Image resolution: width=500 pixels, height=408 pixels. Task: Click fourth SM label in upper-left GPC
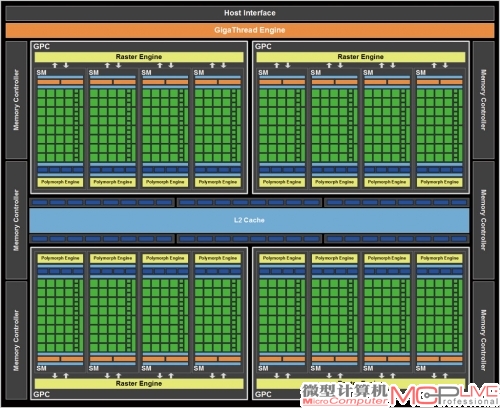click(199, 72)
